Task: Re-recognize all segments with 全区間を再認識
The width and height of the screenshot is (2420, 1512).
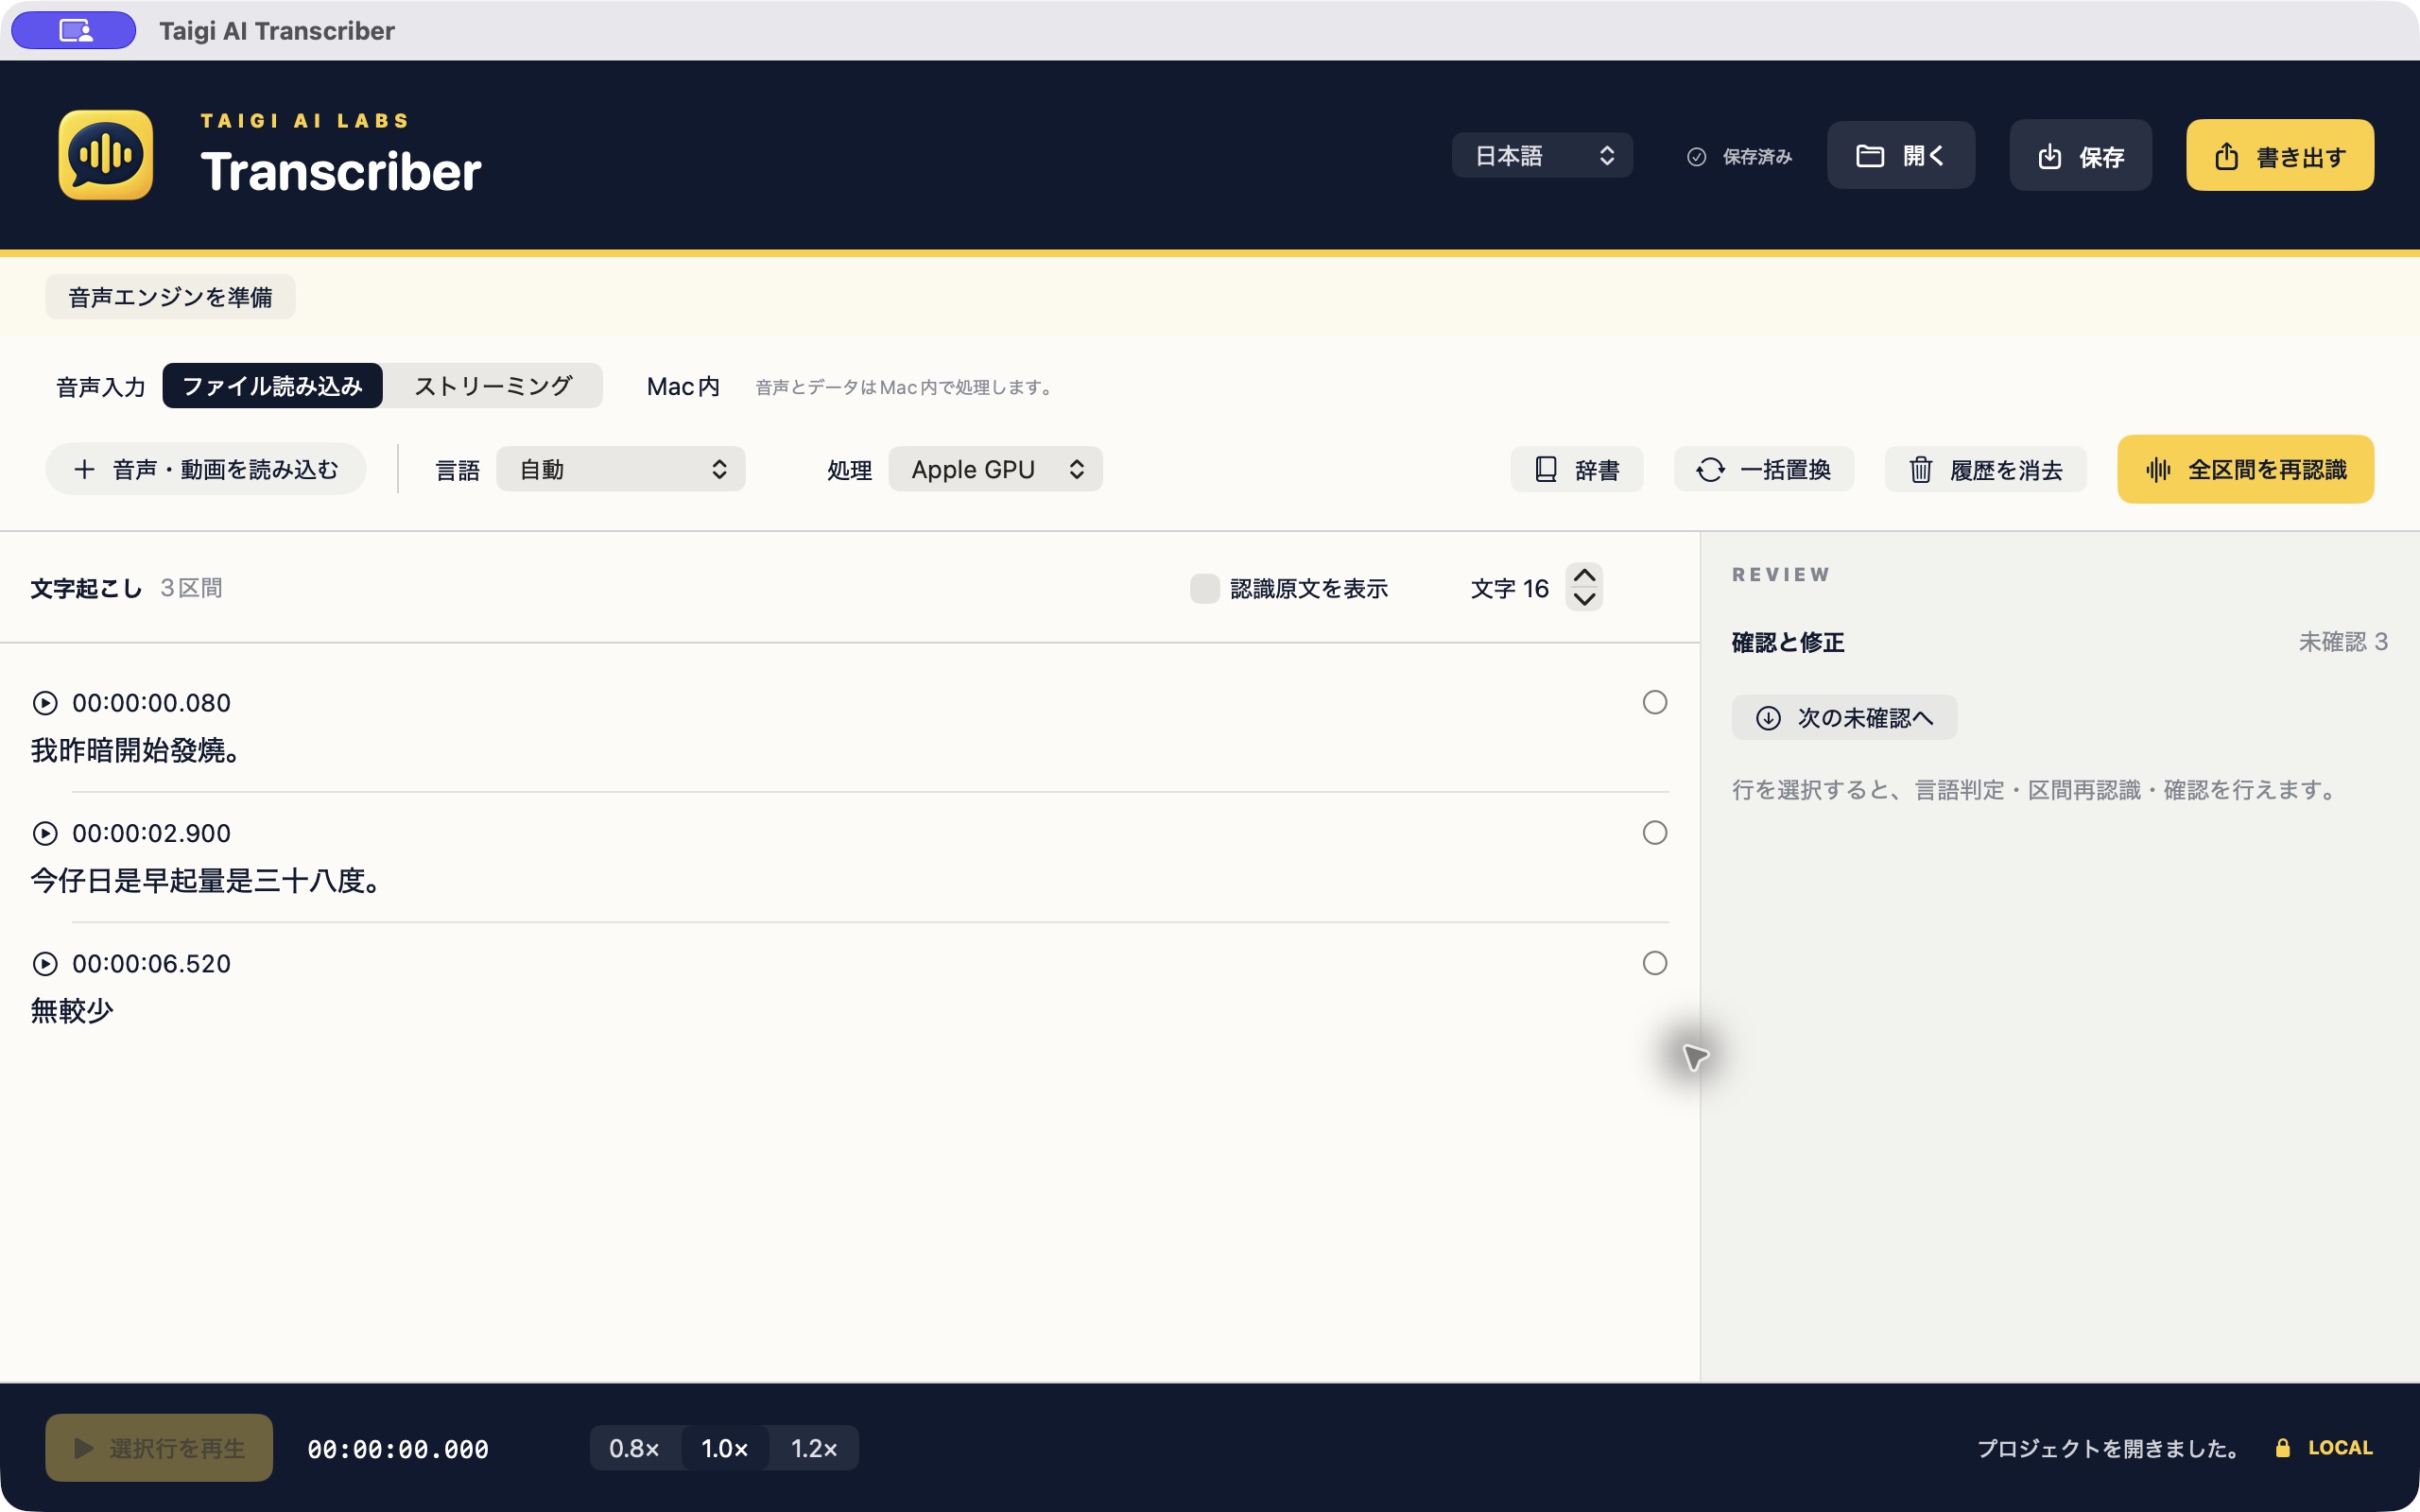Action: point(2245,469)
